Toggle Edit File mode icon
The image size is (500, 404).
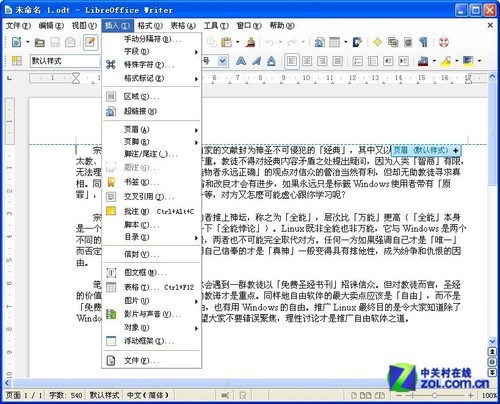coord(90,42)
